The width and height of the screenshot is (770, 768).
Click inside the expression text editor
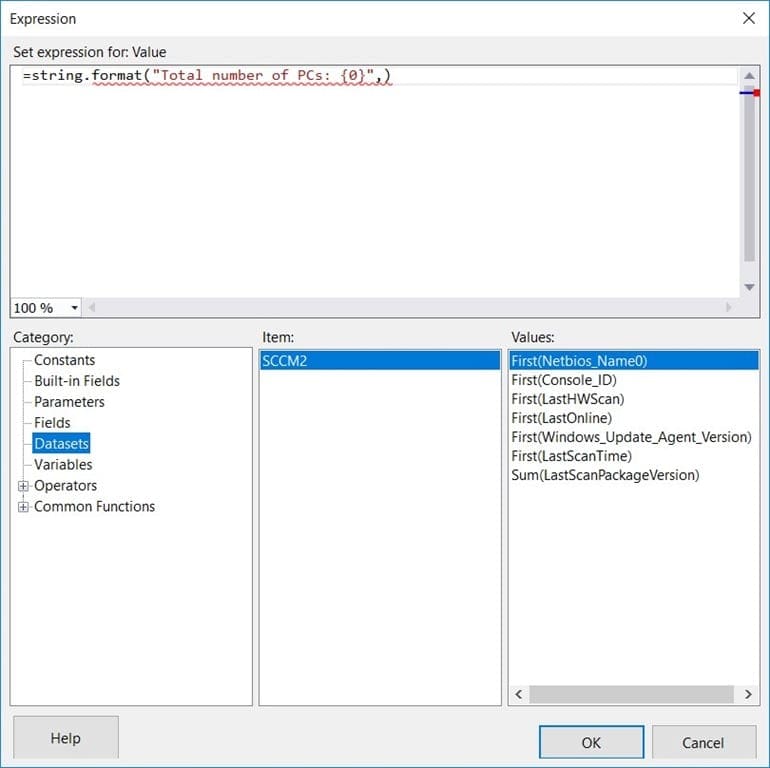pyautogui.click(x=374, y=182)
